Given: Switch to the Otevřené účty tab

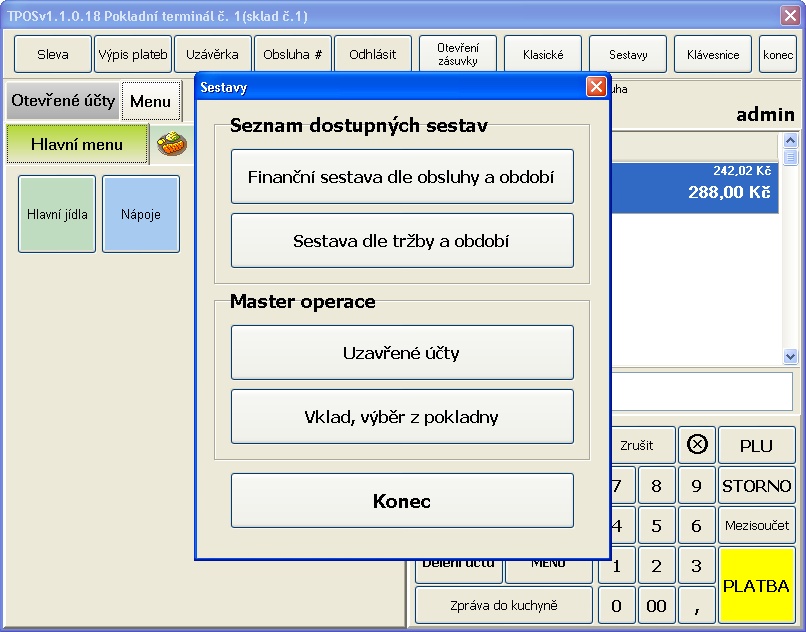Looking at the screenshot, I should point(62,101).
